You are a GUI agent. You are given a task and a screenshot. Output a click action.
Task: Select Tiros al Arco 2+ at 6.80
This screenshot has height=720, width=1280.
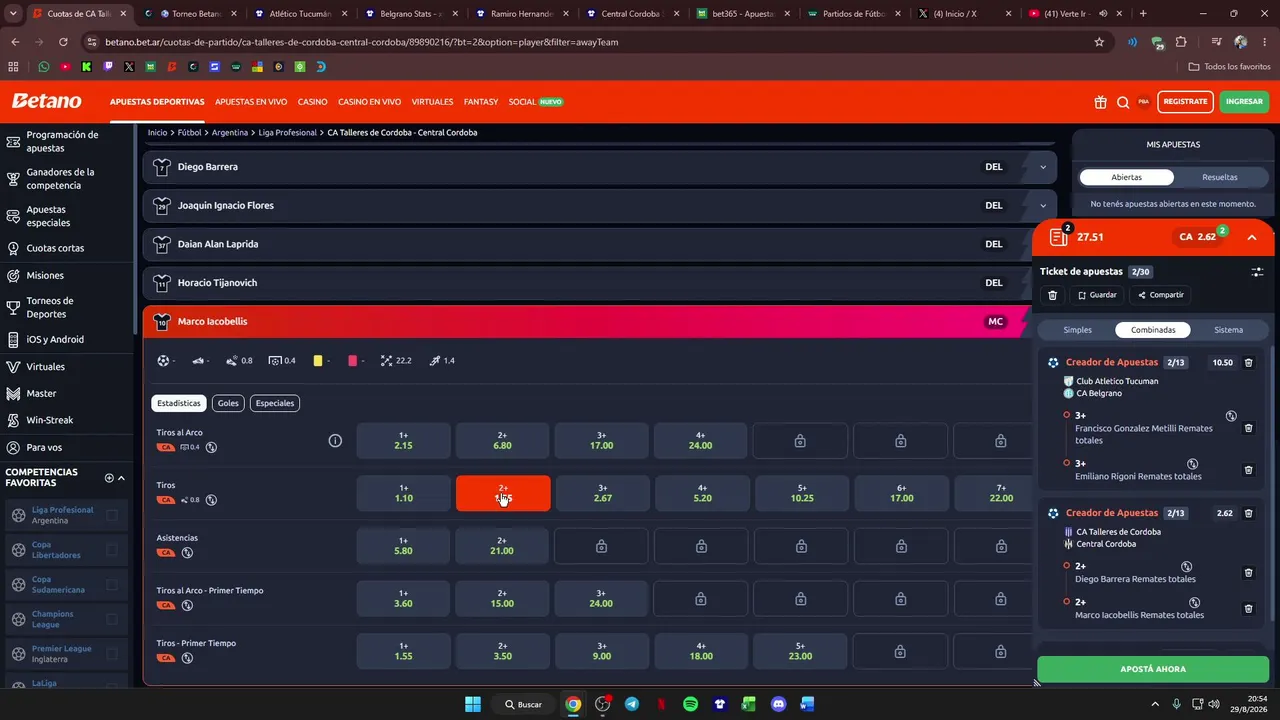pyautogui.click(x=502, y=441)
